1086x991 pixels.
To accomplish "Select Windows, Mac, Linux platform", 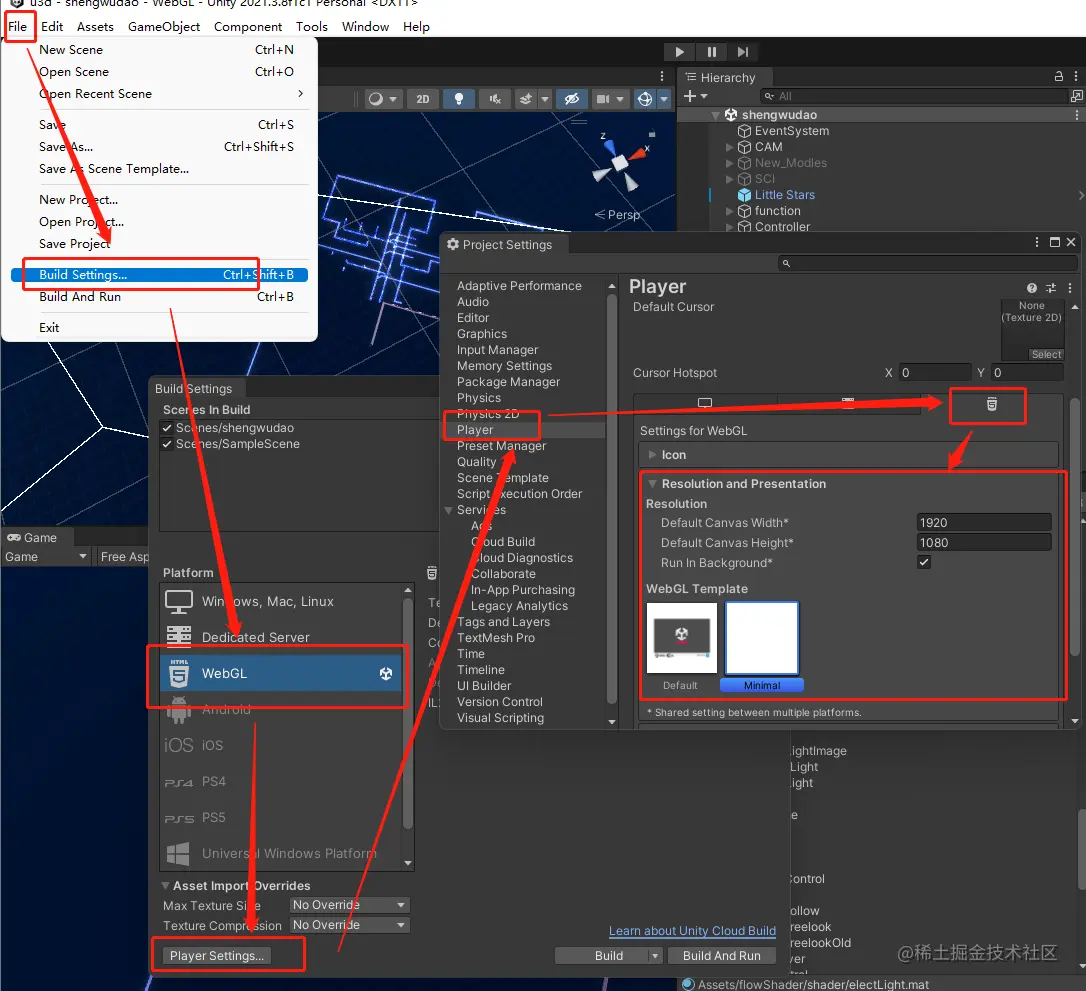I will point(281,601).
